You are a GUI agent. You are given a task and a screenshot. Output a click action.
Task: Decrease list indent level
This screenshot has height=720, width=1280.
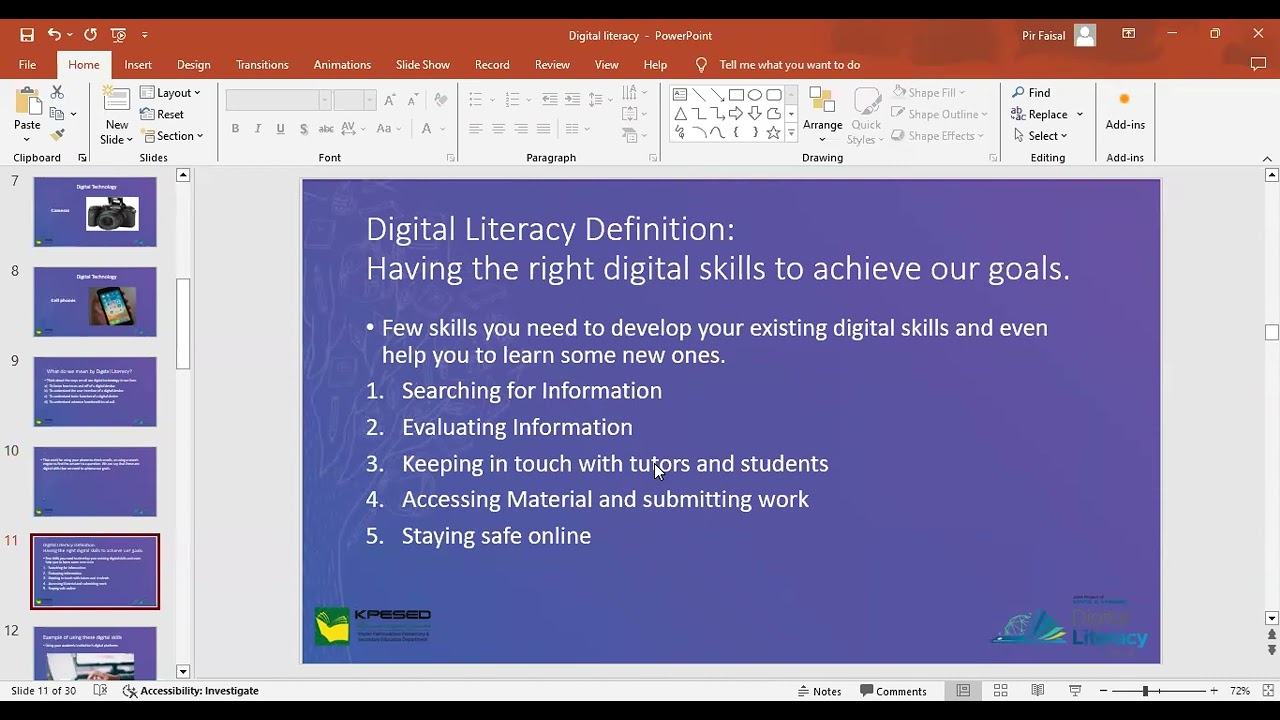[550, 100]
